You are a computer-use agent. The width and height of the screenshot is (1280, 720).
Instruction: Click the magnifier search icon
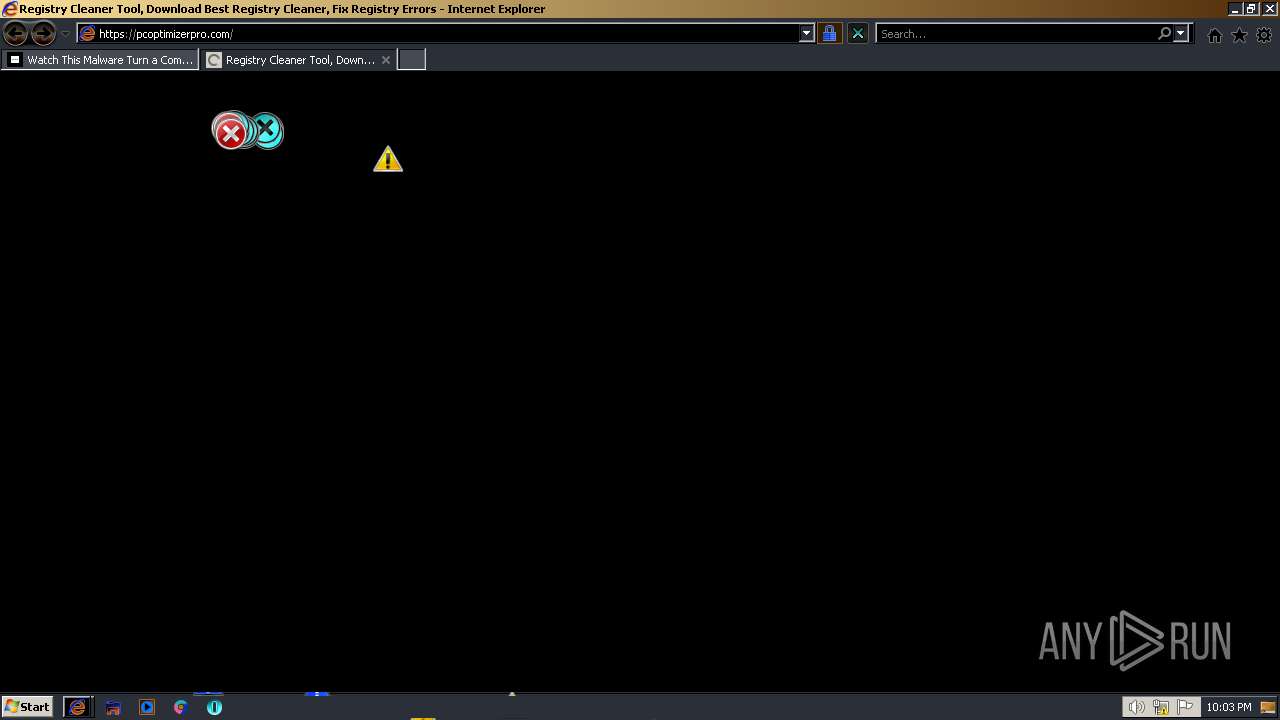pyautogui.click(x=1164, y=34)
